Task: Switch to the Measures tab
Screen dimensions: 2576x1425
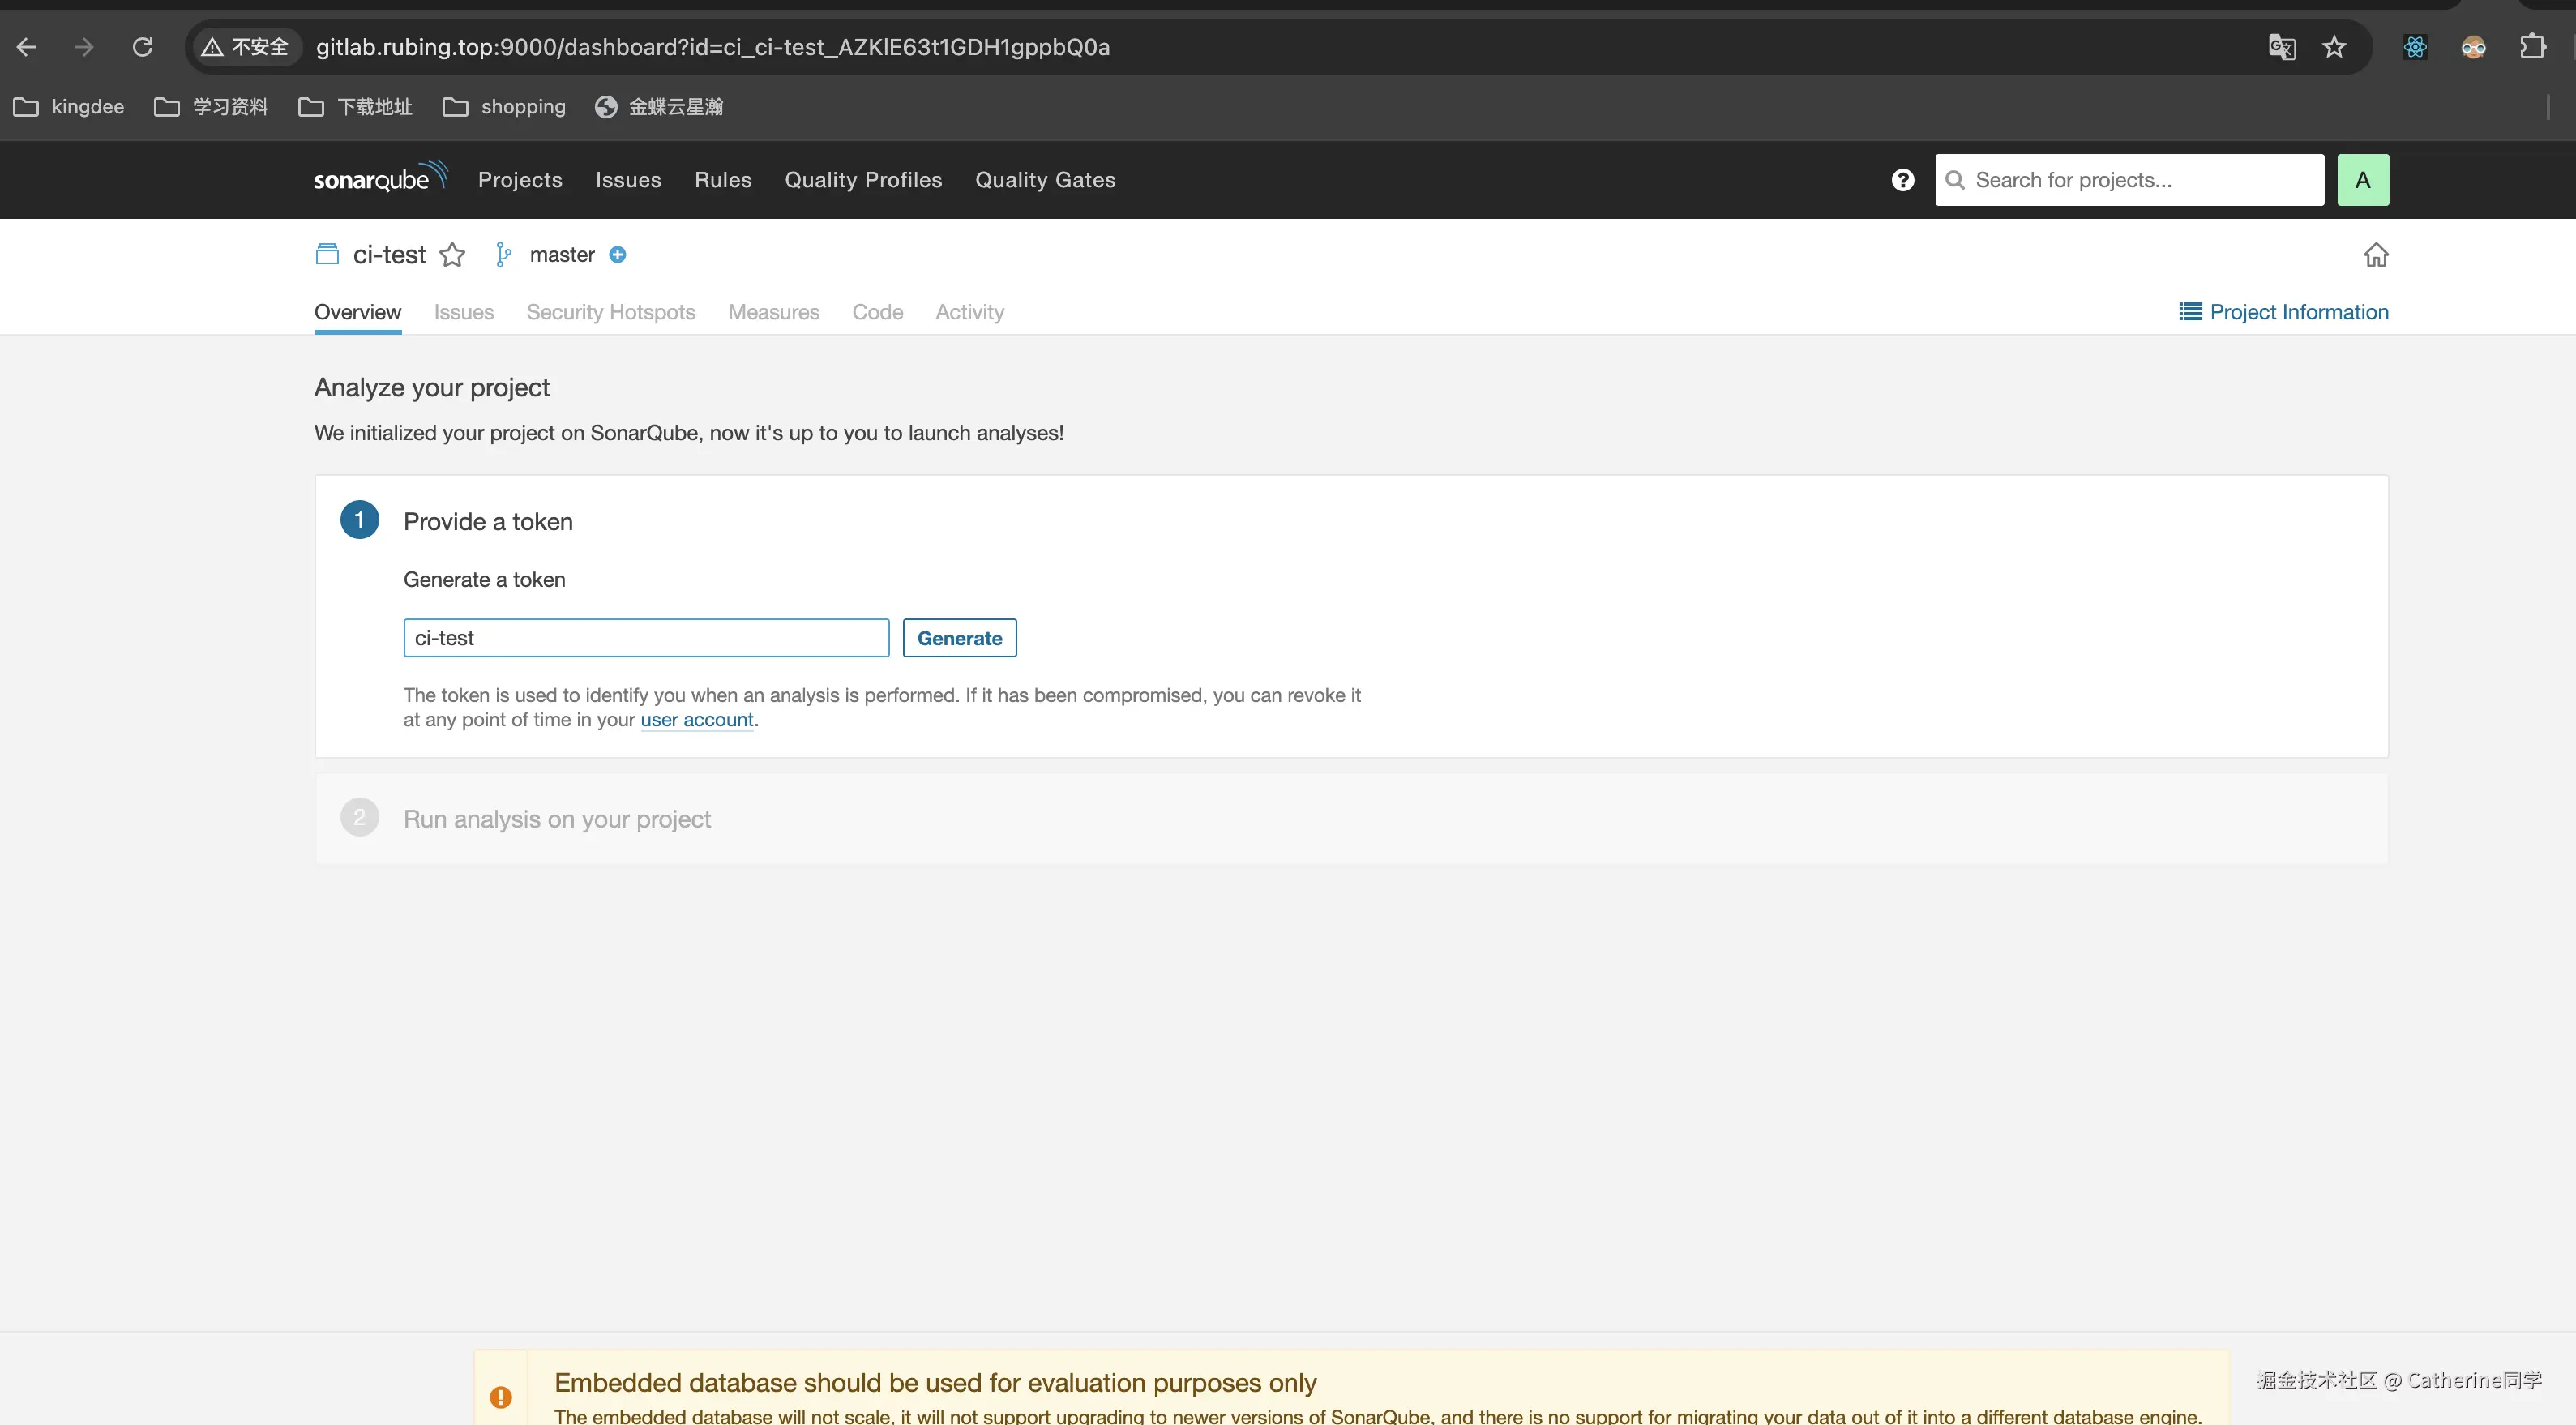Action: tap(773, 312)
